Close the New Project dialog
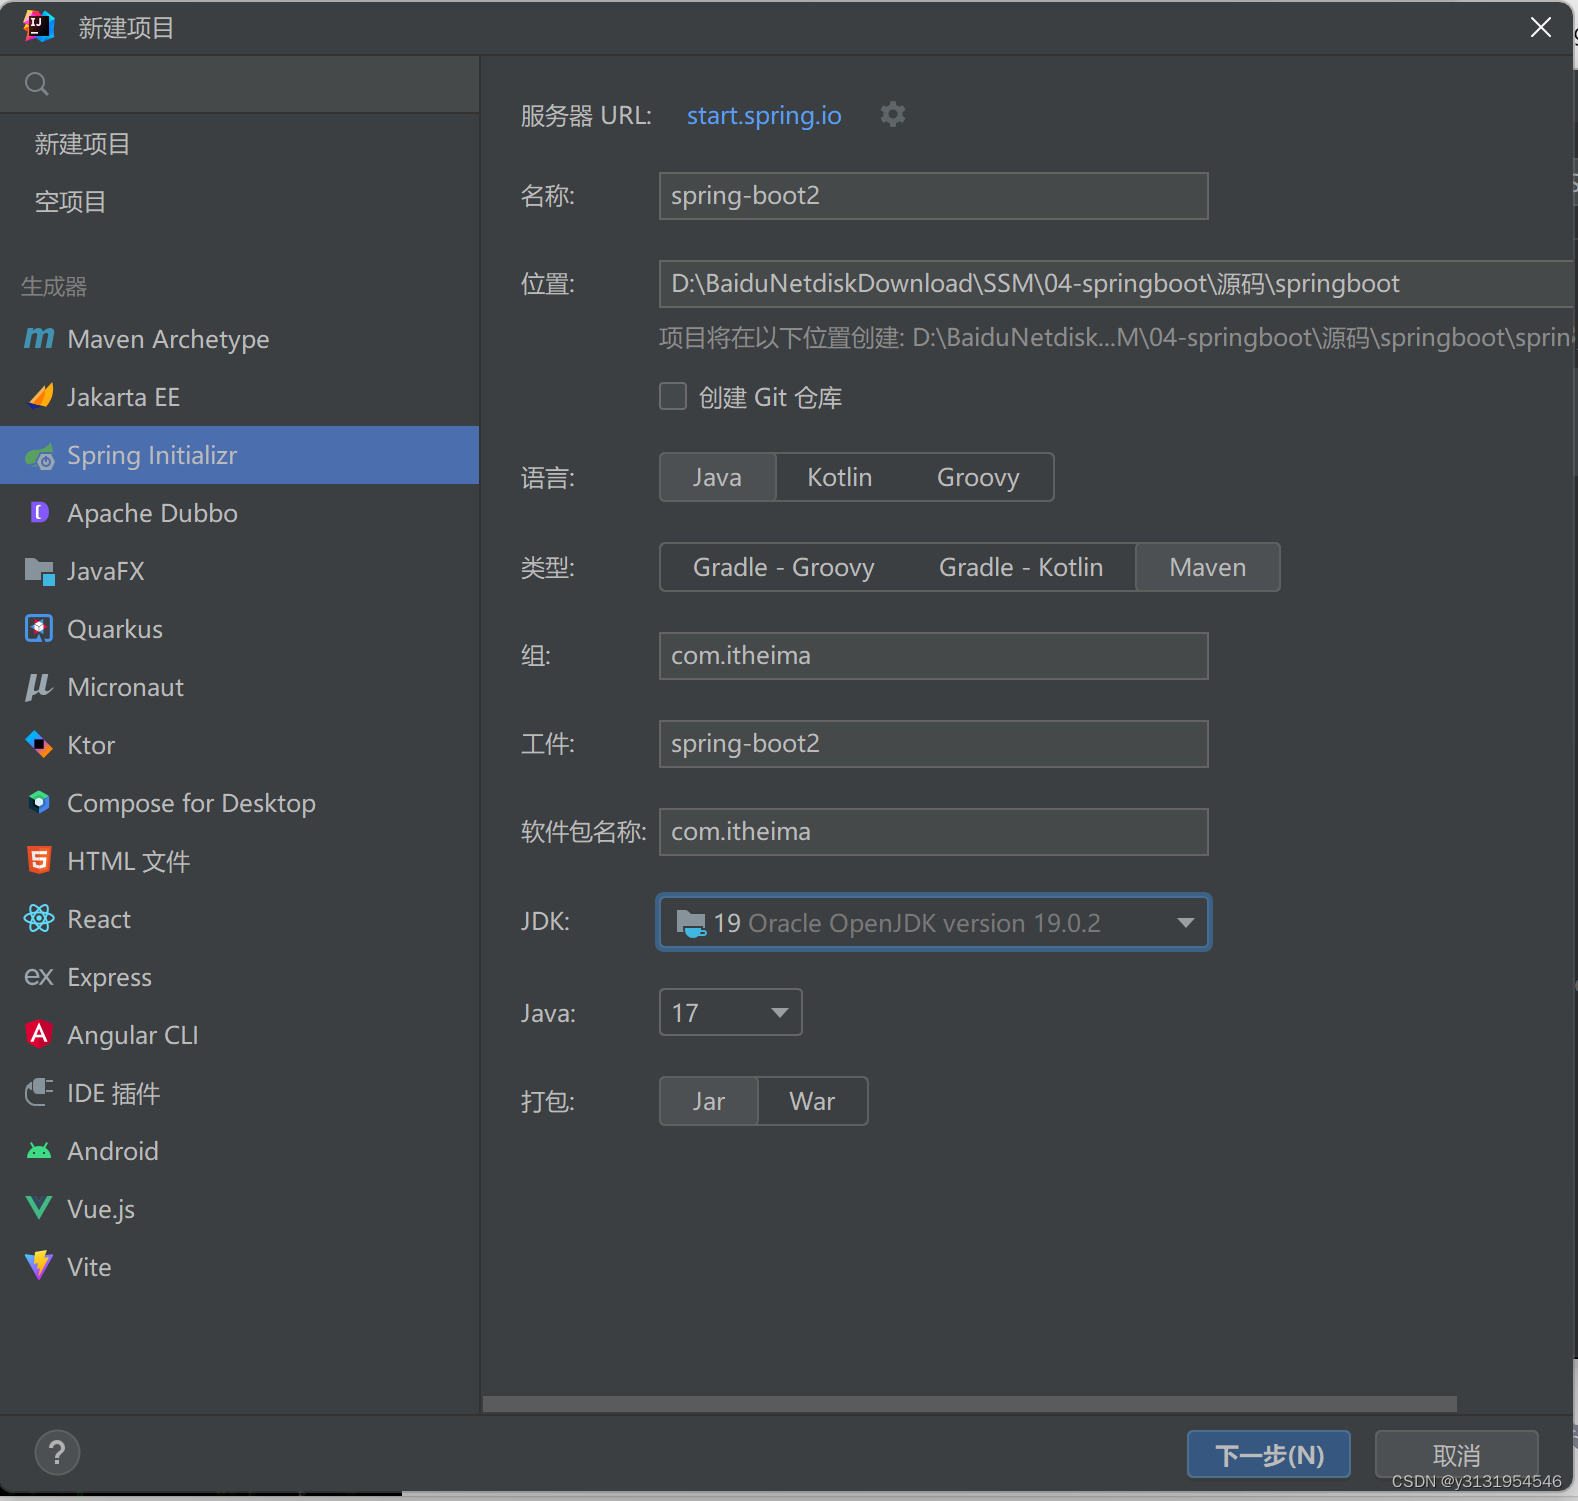This screenshot has width=1578, height=1501. [1541, 27]
